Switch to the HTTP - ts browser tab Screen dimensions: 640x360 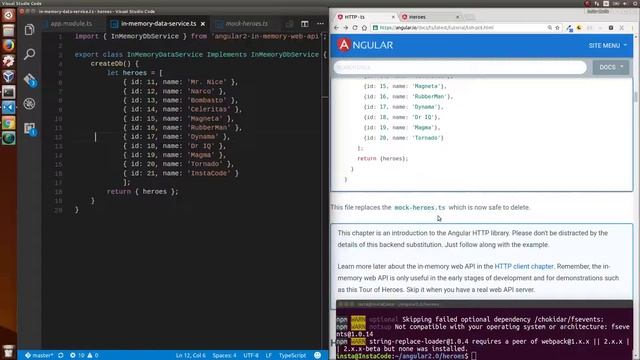click(365, 17)
